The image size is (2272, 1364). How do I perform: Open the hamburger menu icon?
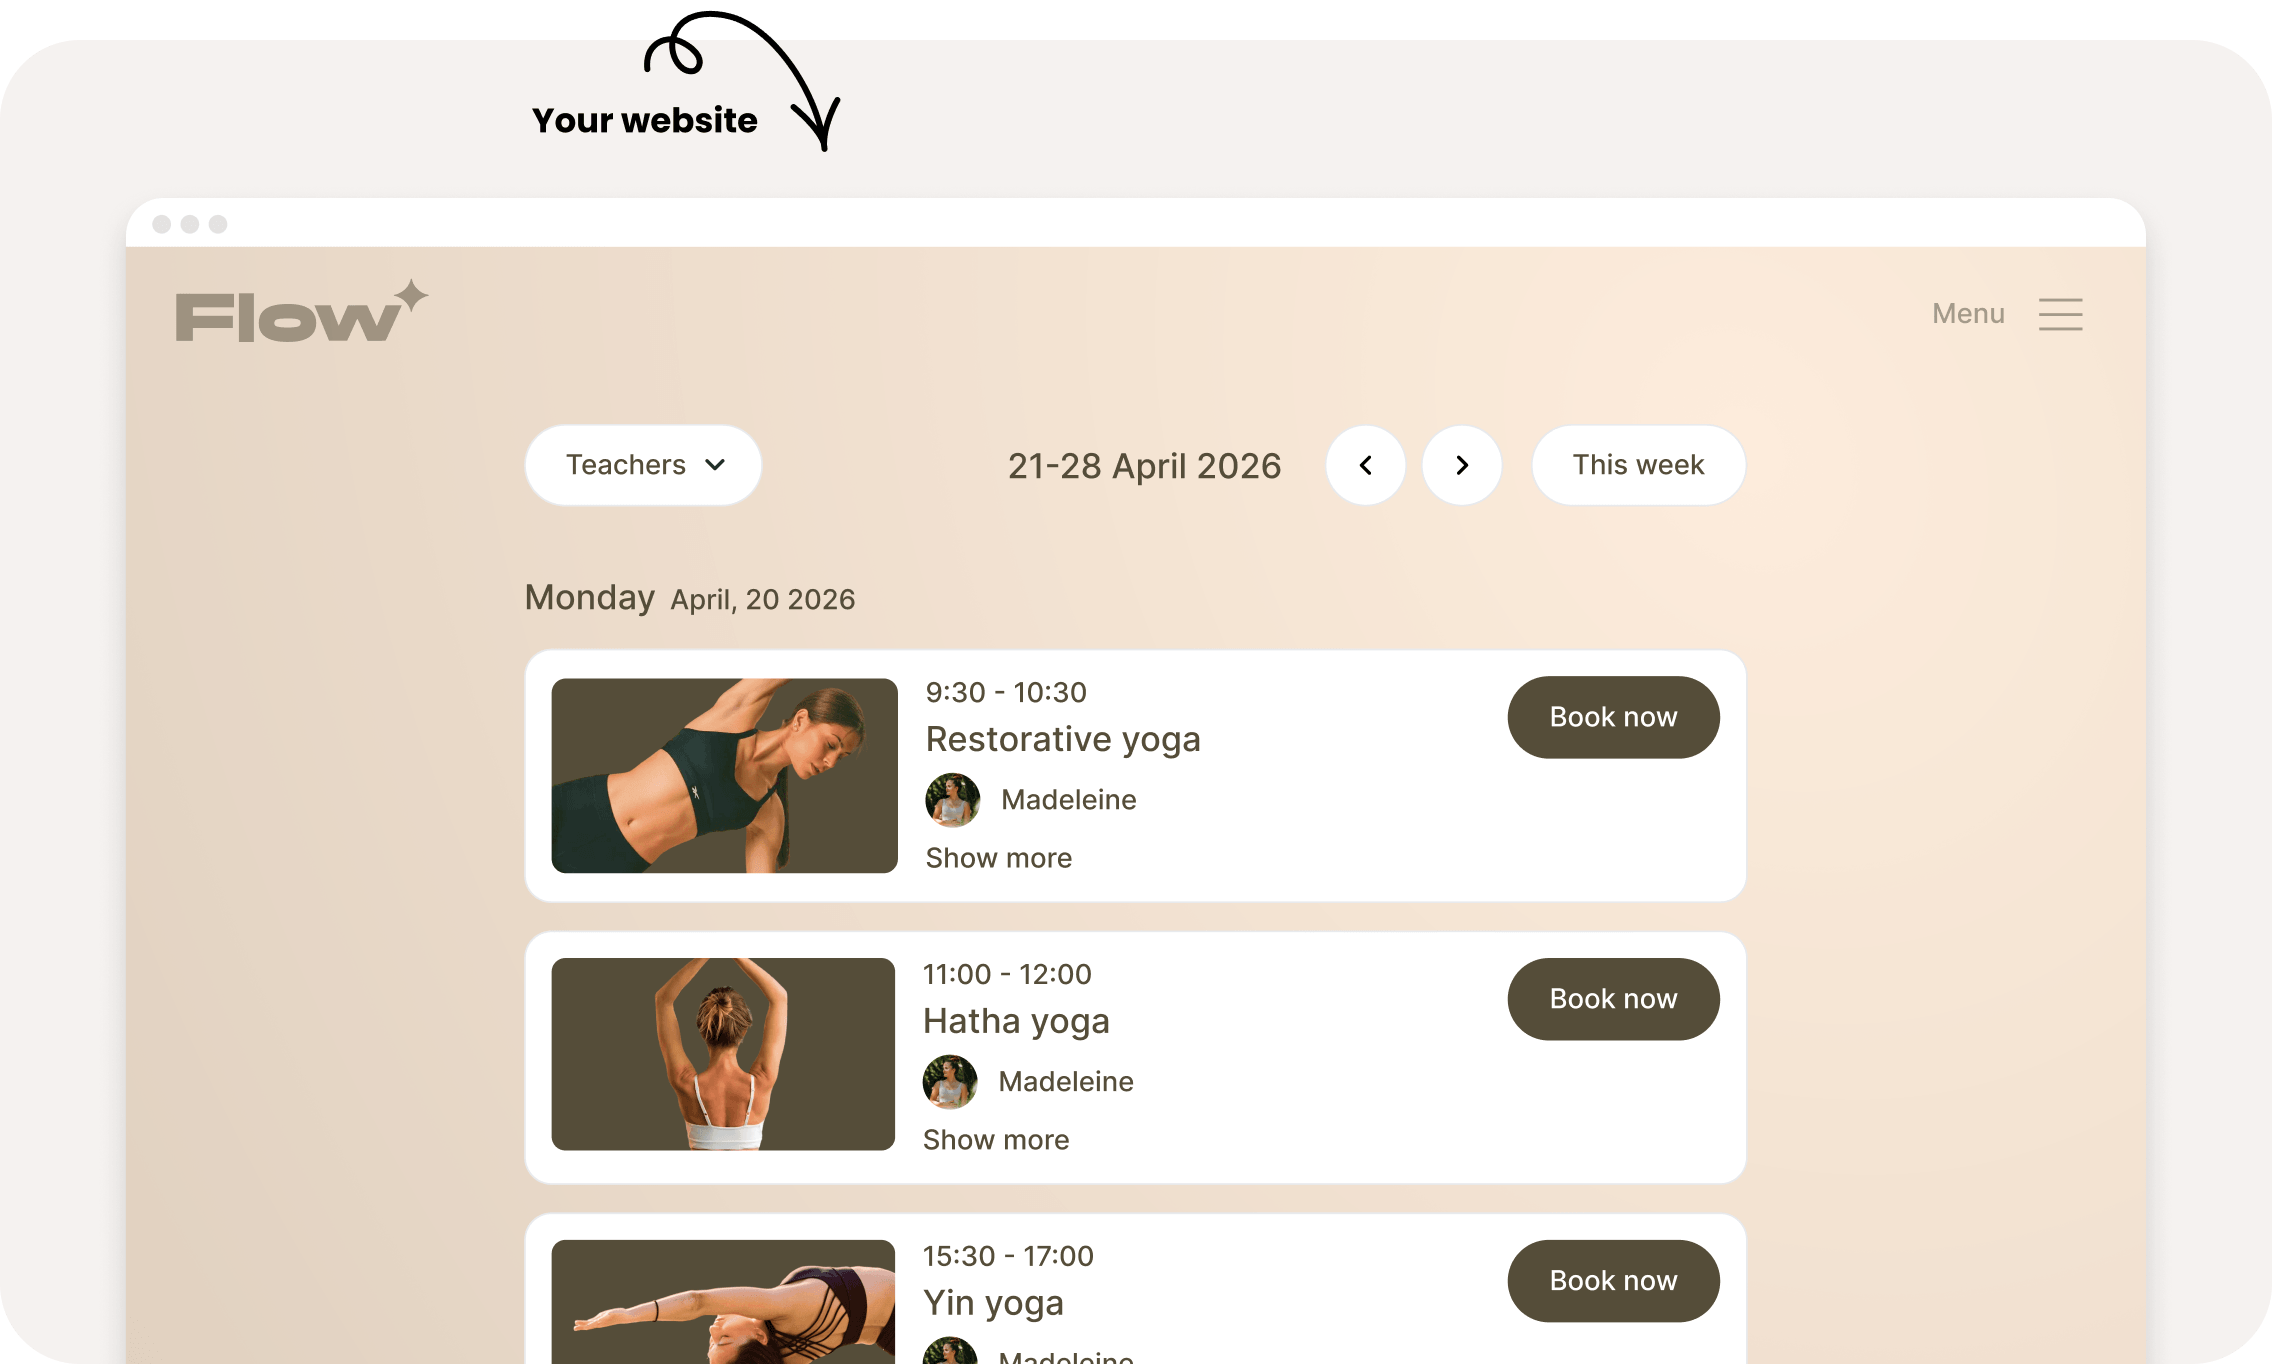tap(2060, 314)
